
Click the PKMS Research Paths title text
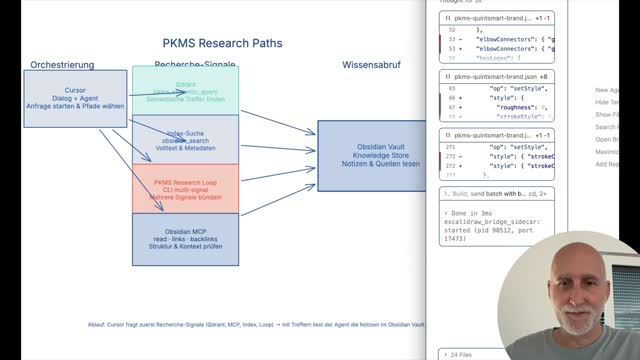(222, 43)
